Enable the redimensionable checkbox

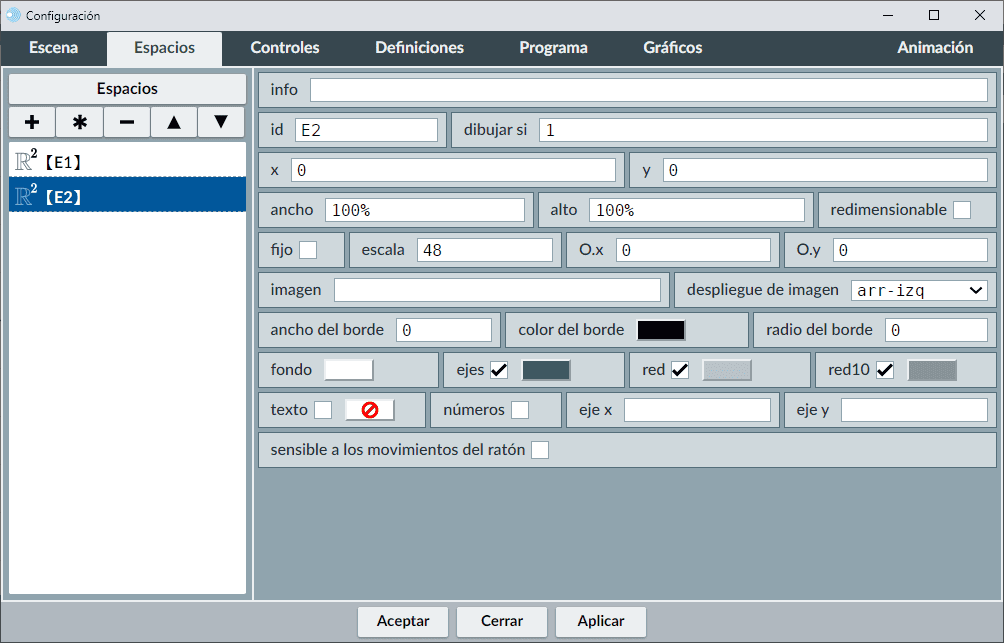tap(961, 210)
